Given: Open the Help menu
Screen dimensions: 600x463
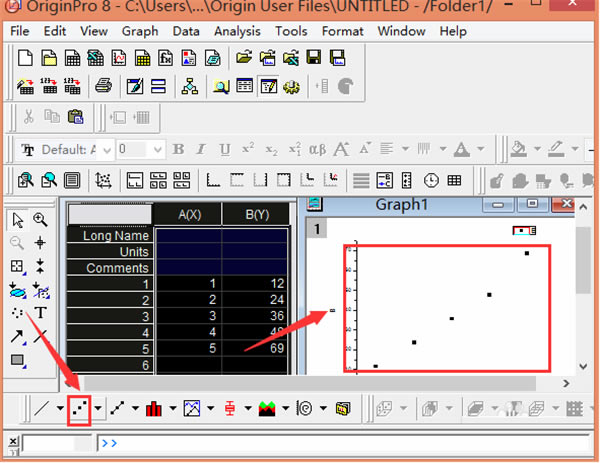Looking at the screenshot, I should 453,31.
